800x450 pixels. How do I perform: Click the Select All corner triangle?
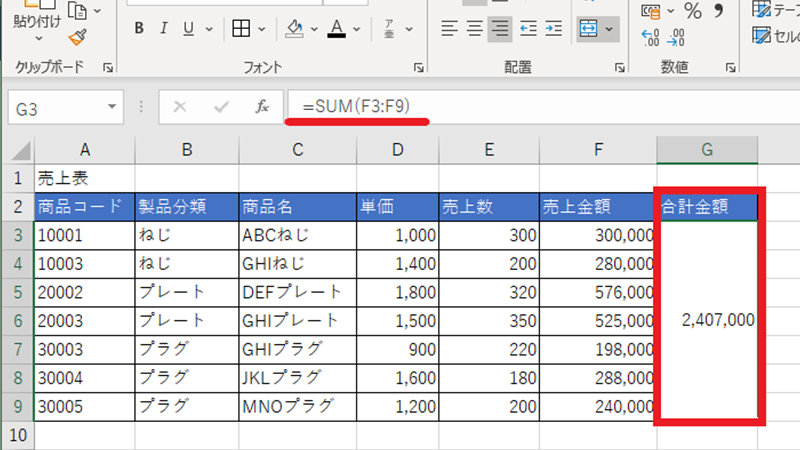pos(20,151)
